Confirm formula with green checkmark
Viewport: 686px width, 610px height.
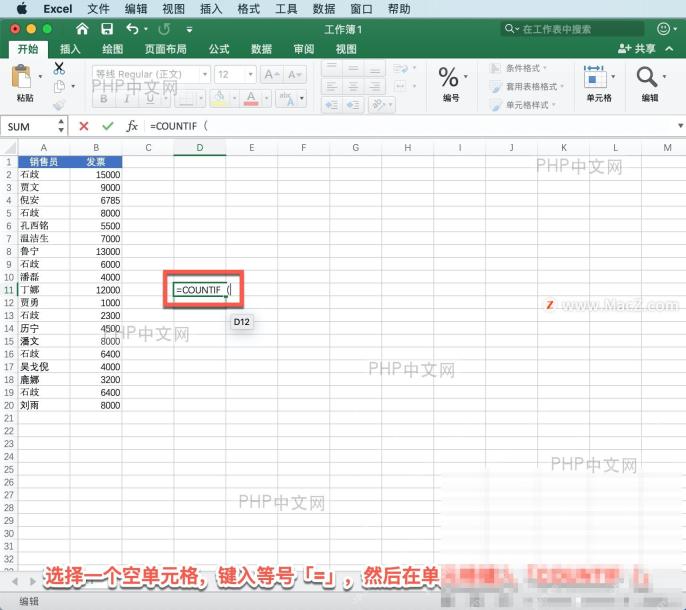click(108, 126)
